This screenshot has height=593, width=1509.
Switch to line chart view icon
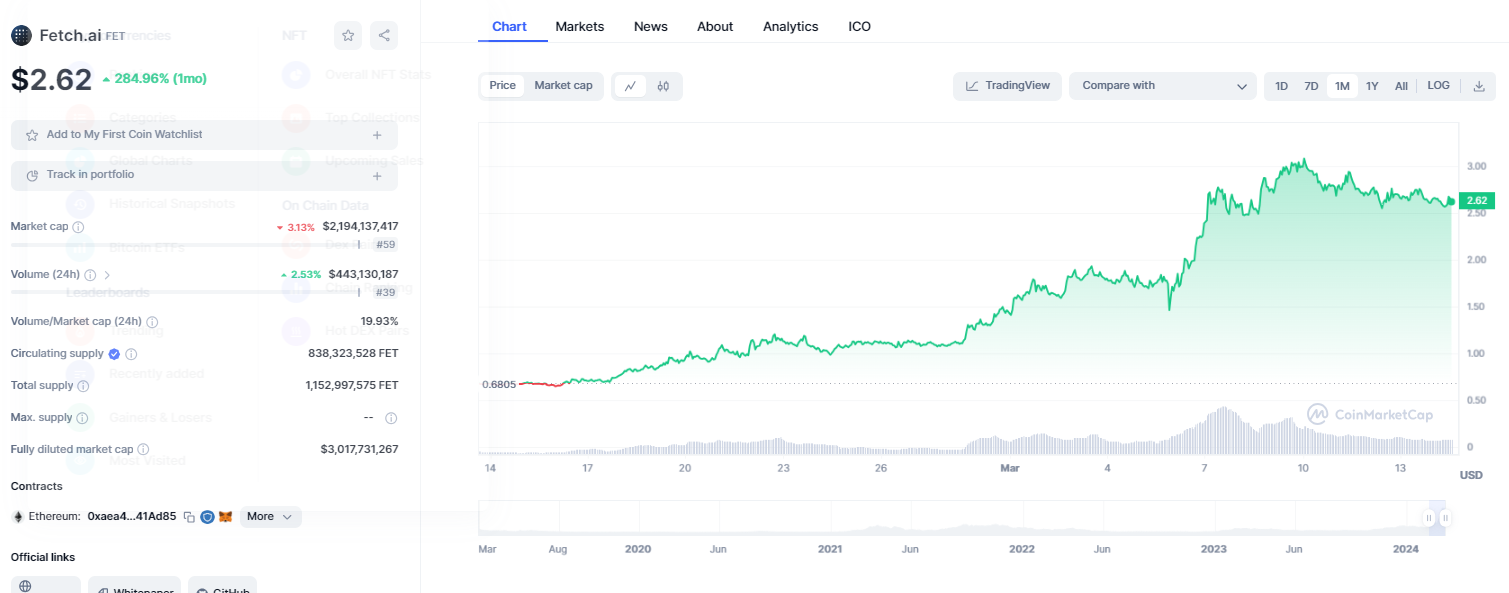pos(630,86)
